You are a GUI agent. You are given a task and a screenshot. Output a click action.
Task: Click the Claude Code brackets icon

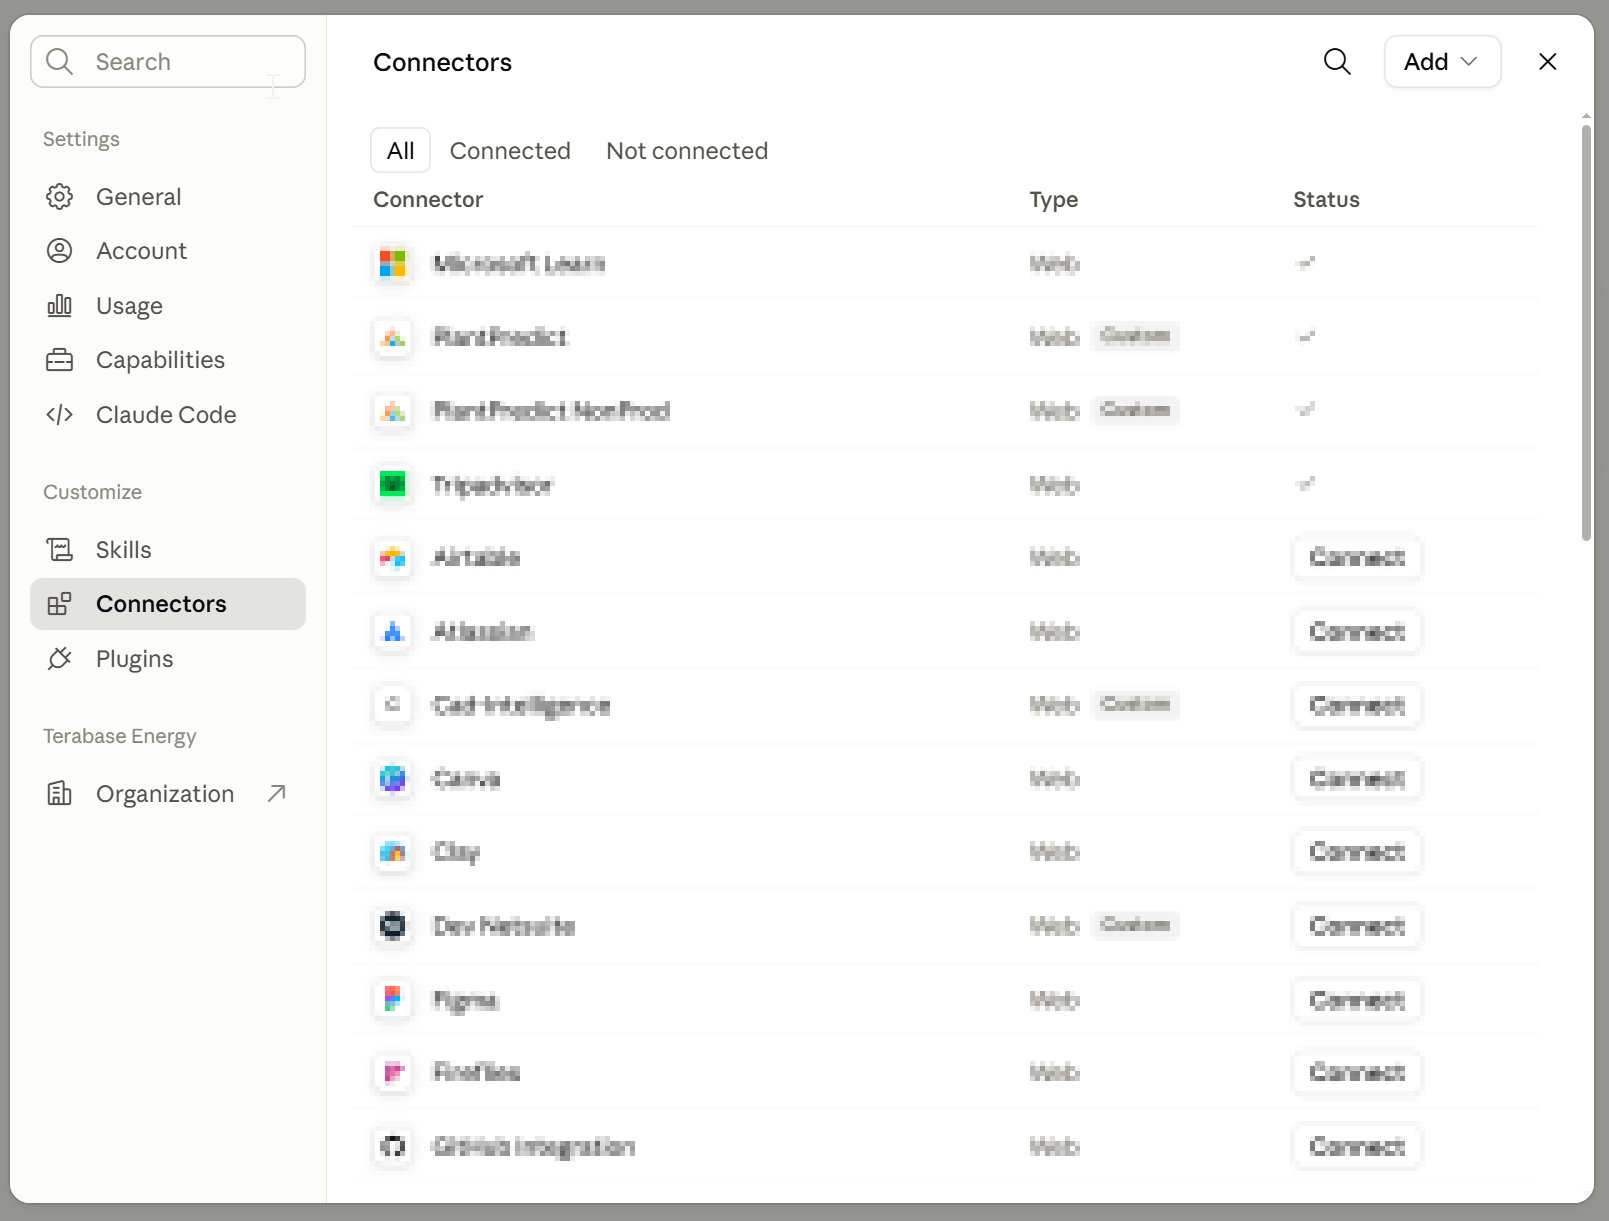tap(60, 415)
